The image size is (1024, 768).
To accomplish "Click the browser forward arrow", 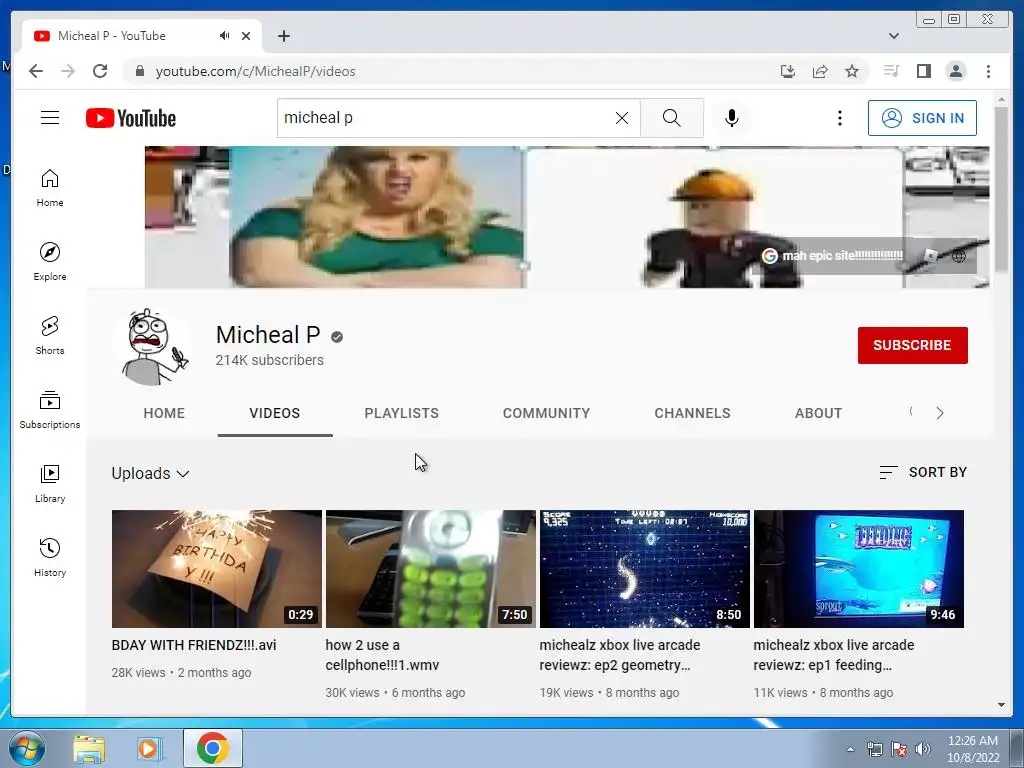I will 68,71.
